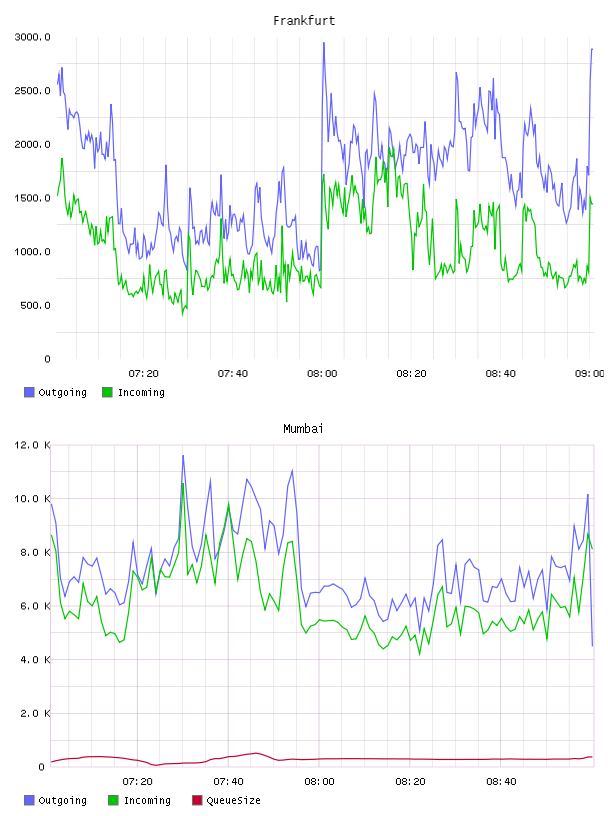Viewport: 608px width, 816px height.
Task: Click the Outgoing label in Mumbai legend
Action: click(x=62, y=800)
